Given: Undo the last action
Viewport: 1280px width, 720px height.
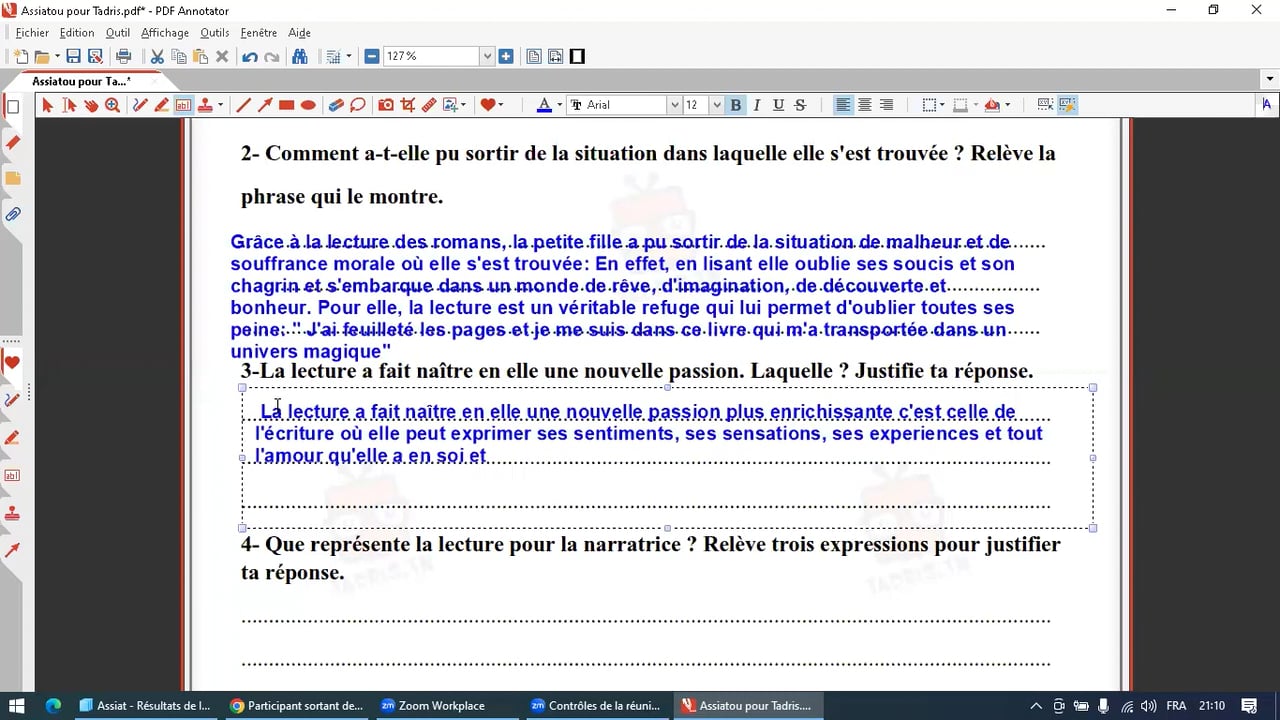Looking at the screenshot, I should click(250, 57).
